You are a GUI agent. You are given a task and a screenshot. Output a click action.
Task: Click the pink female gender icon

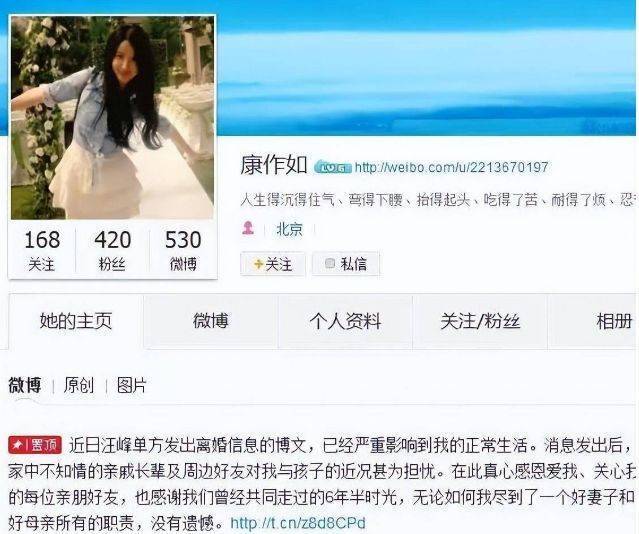(x=248, y=228)
